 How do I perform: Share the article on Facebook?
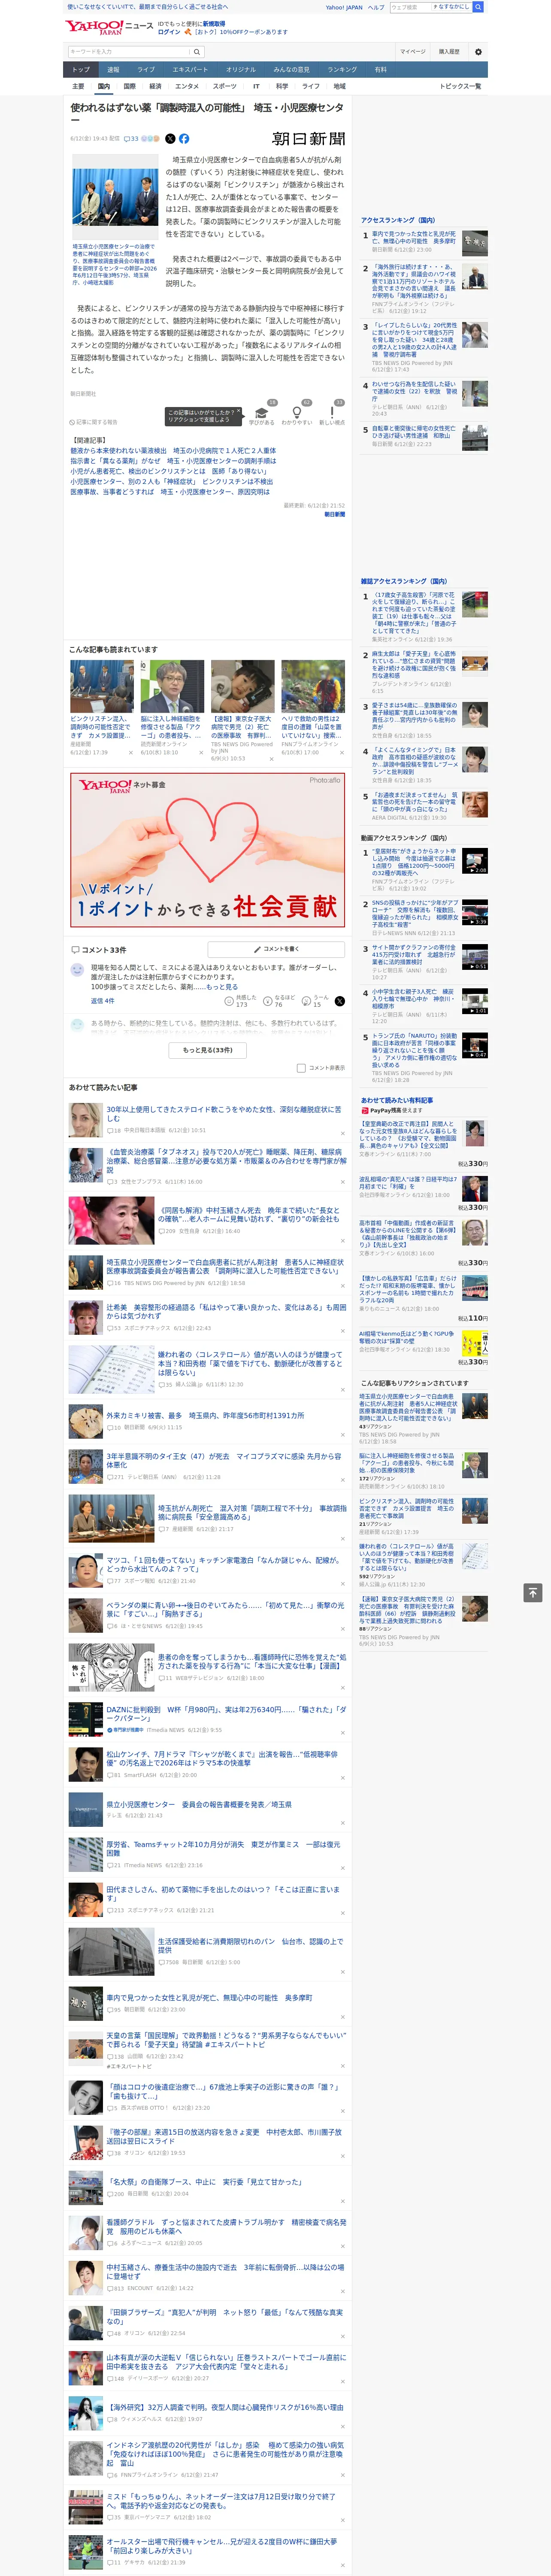pos(184,139)
